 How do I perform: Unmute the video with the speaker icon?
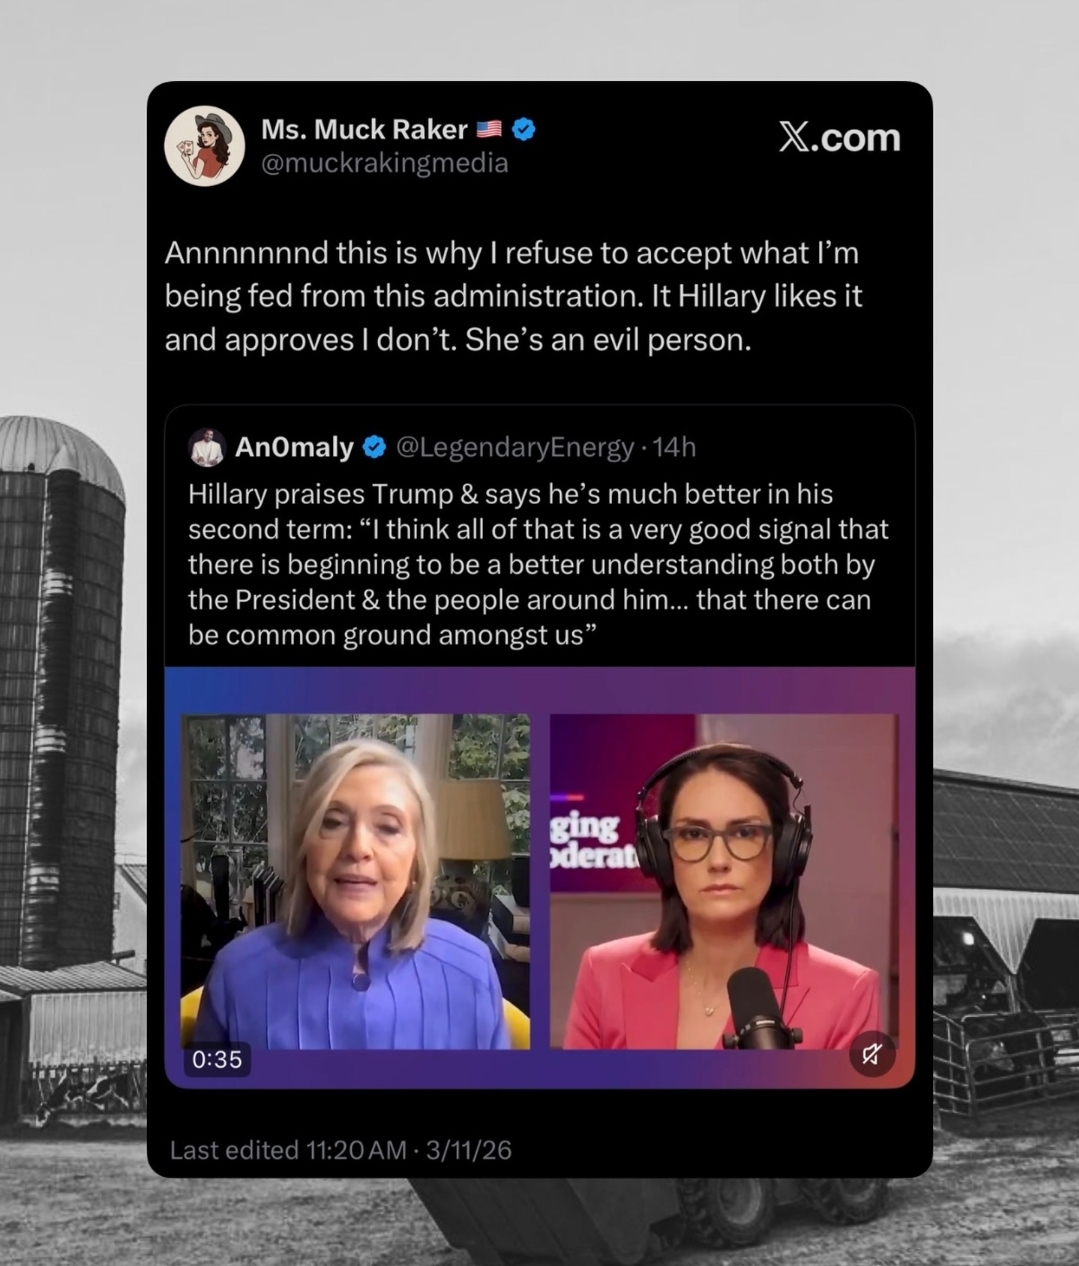point(872,1053)
